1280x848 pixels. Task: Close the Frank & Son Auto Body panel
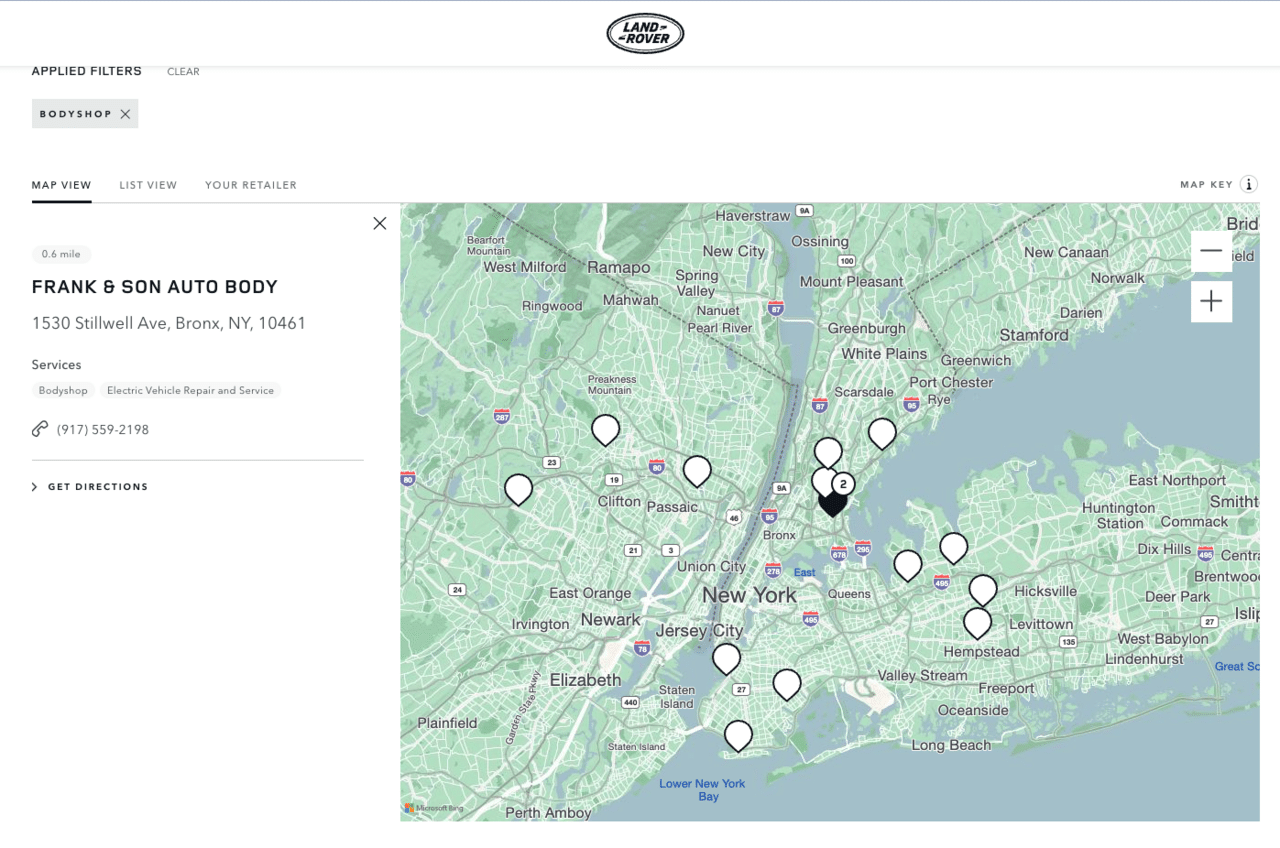(x=380, y=223)
